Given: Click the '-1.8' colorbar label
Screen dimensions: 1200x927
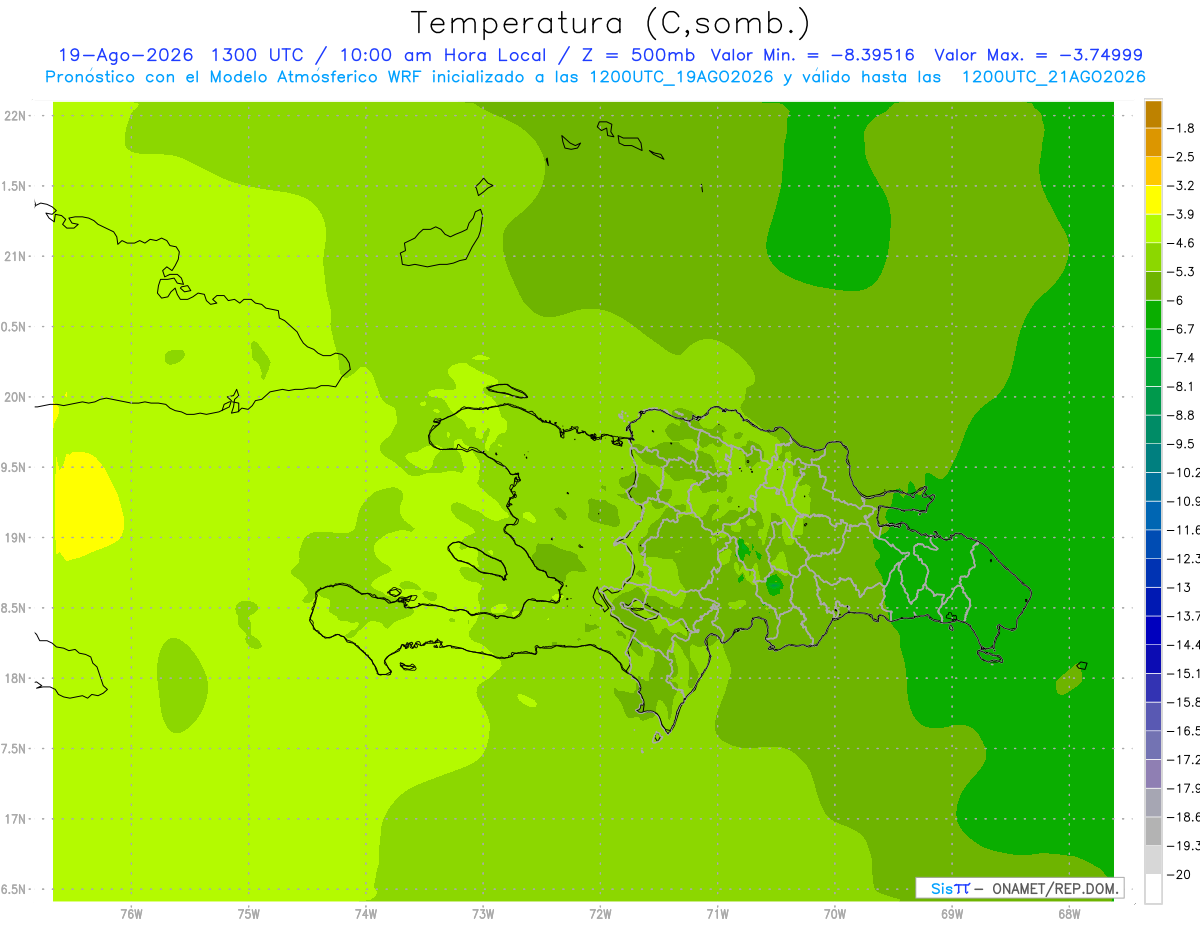Looking at the screenshot, I should [x=1182, y=128].
